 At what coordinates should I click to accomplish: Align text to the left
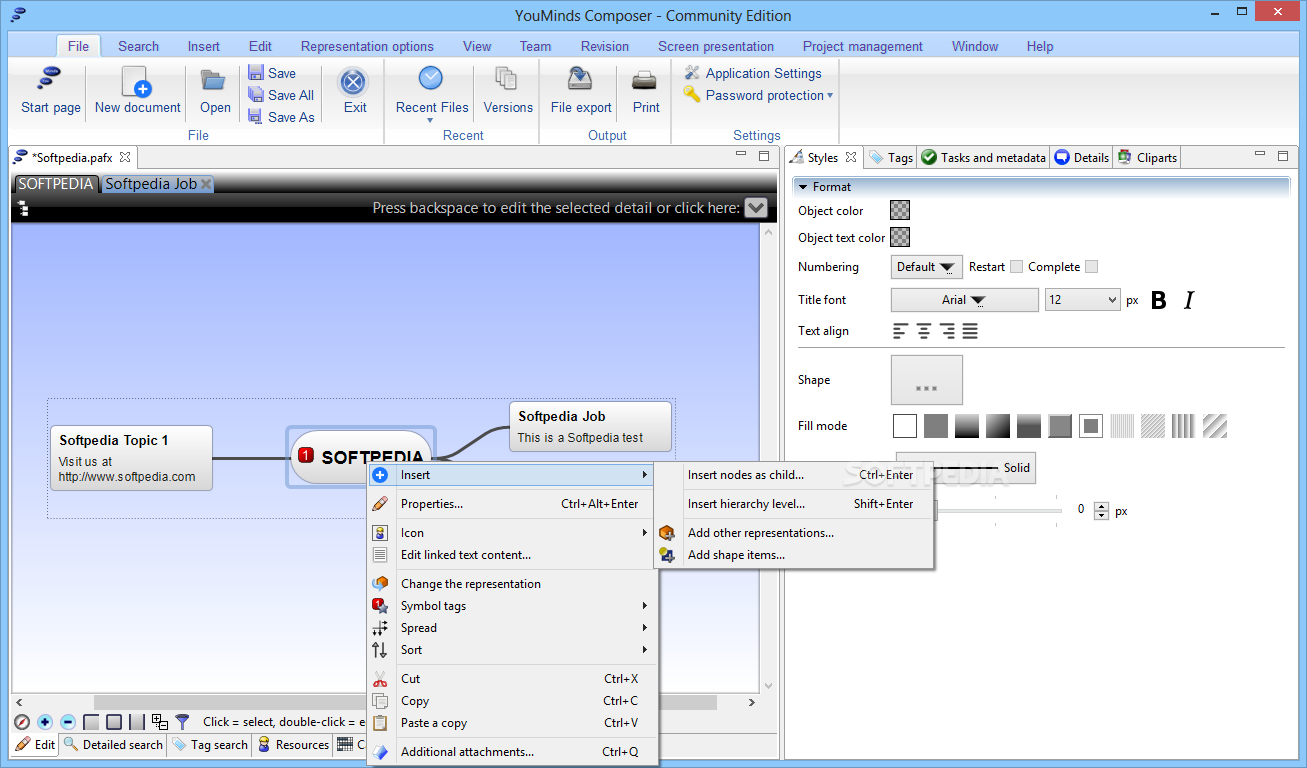tap(901, 331)
